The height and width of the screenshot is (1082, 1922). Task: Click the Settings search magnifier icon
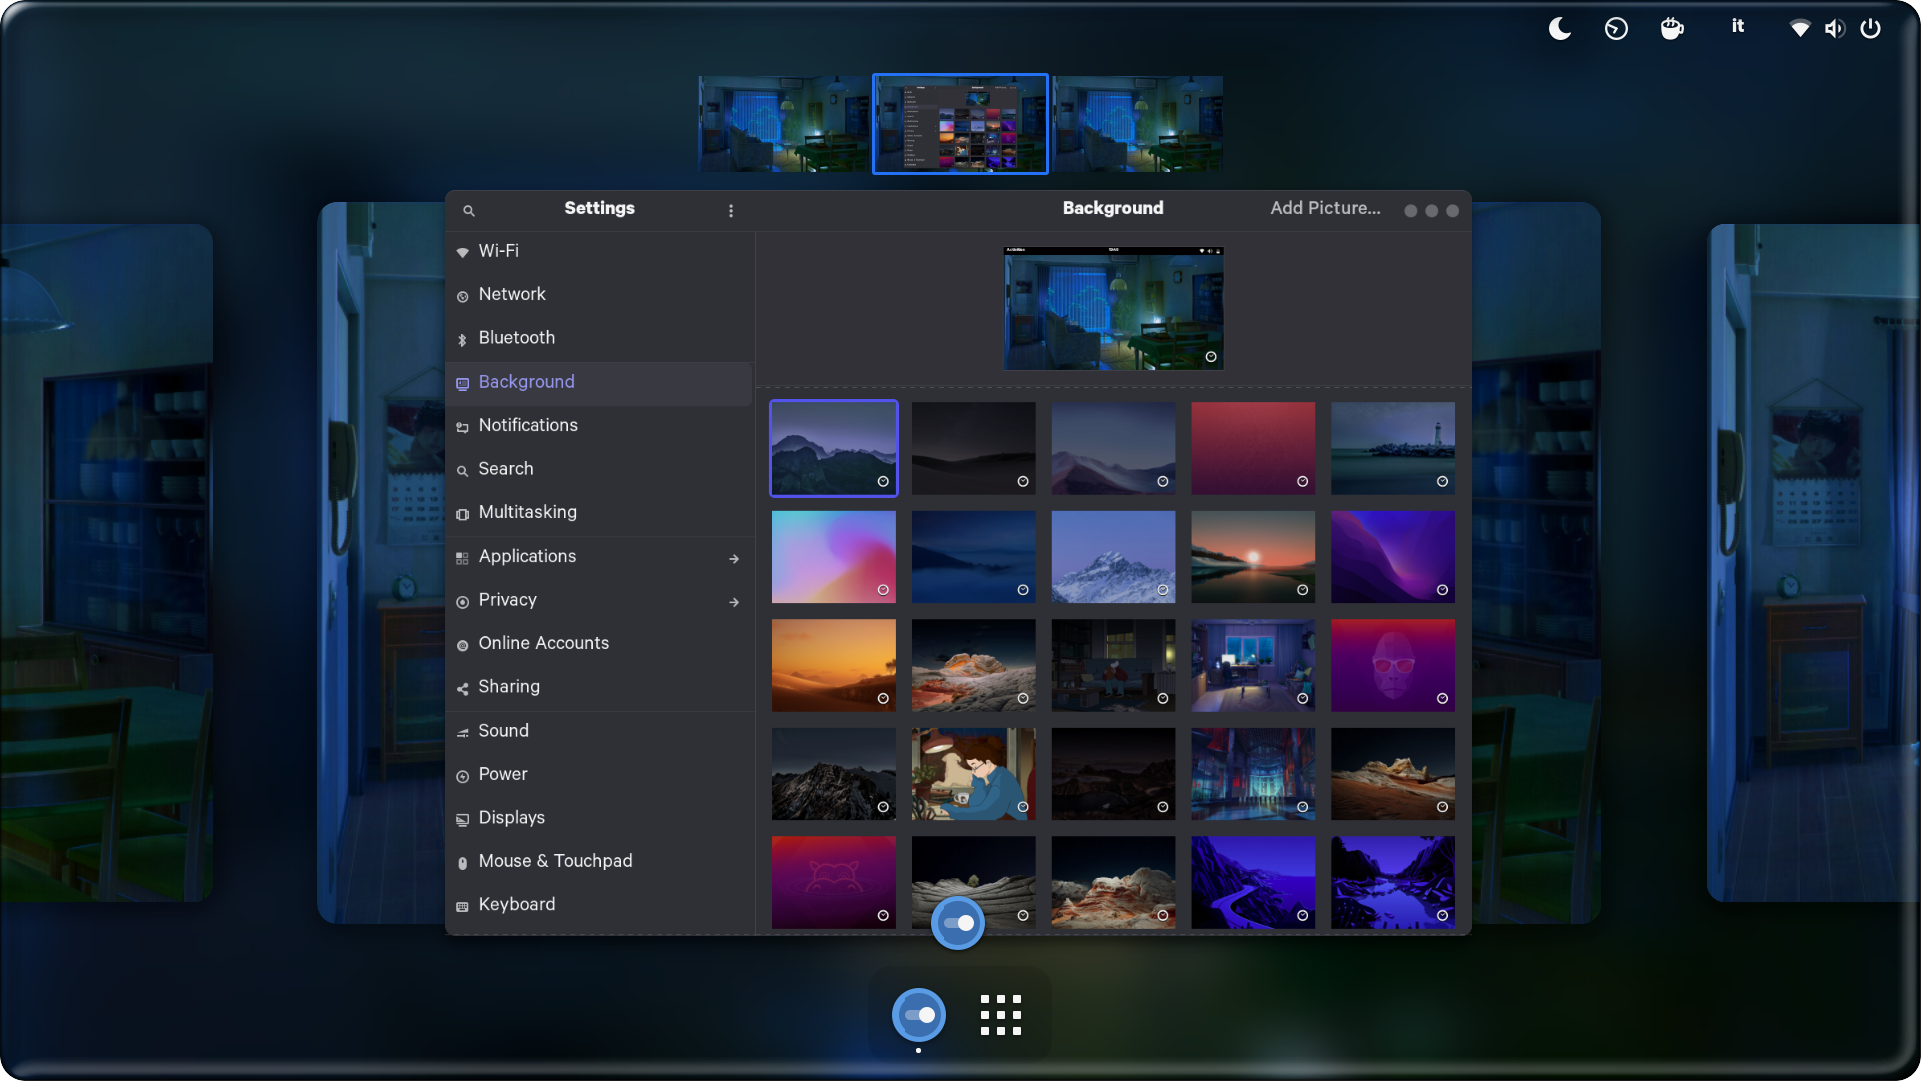click(469, 210)
